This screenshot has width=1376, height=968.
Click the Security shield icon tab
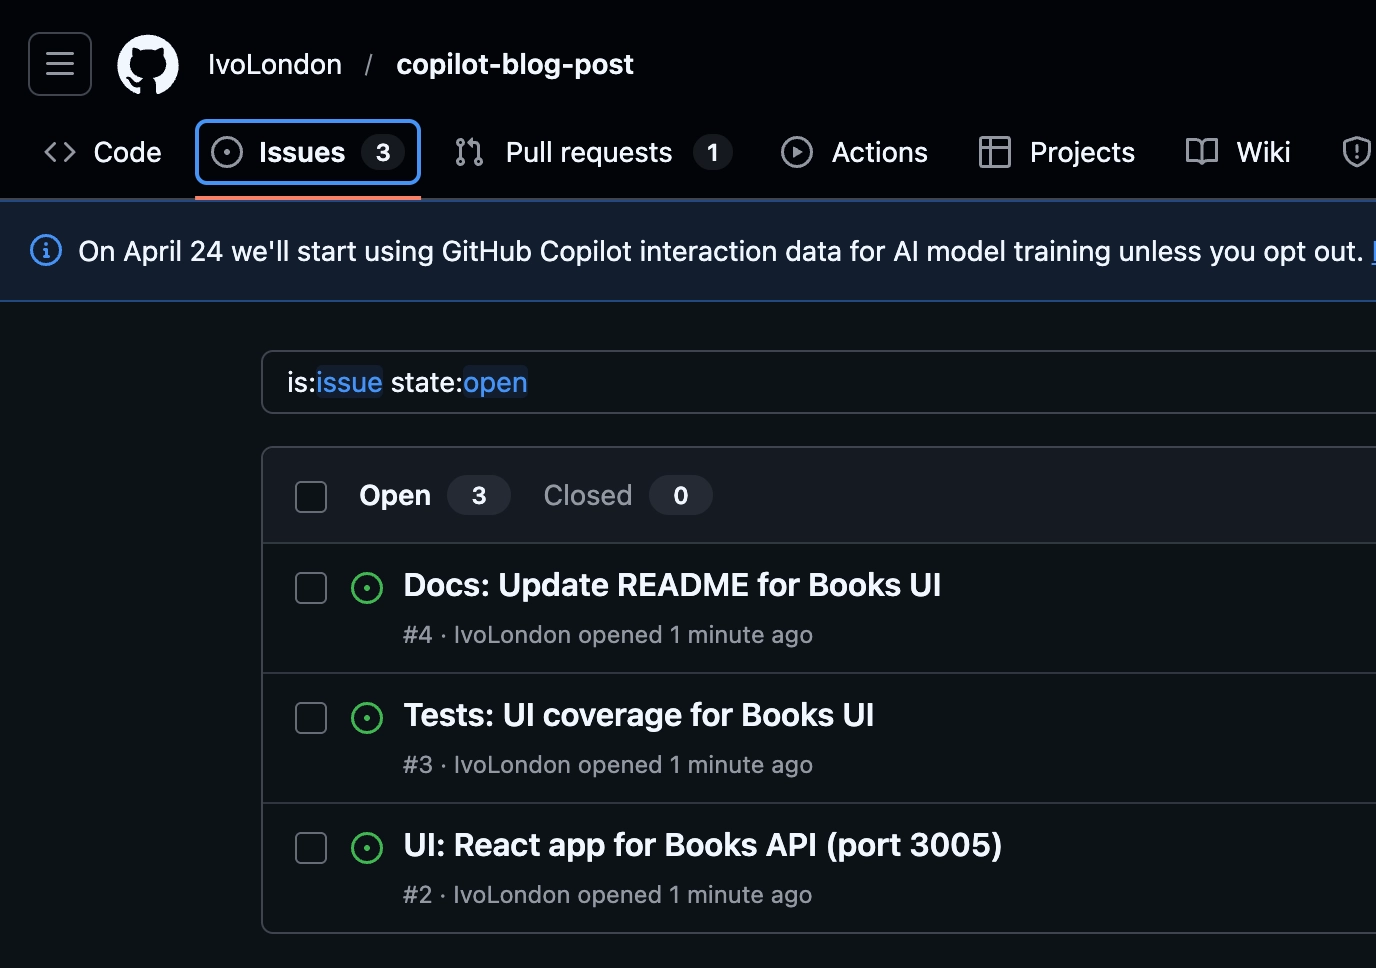click(1356, 152)
